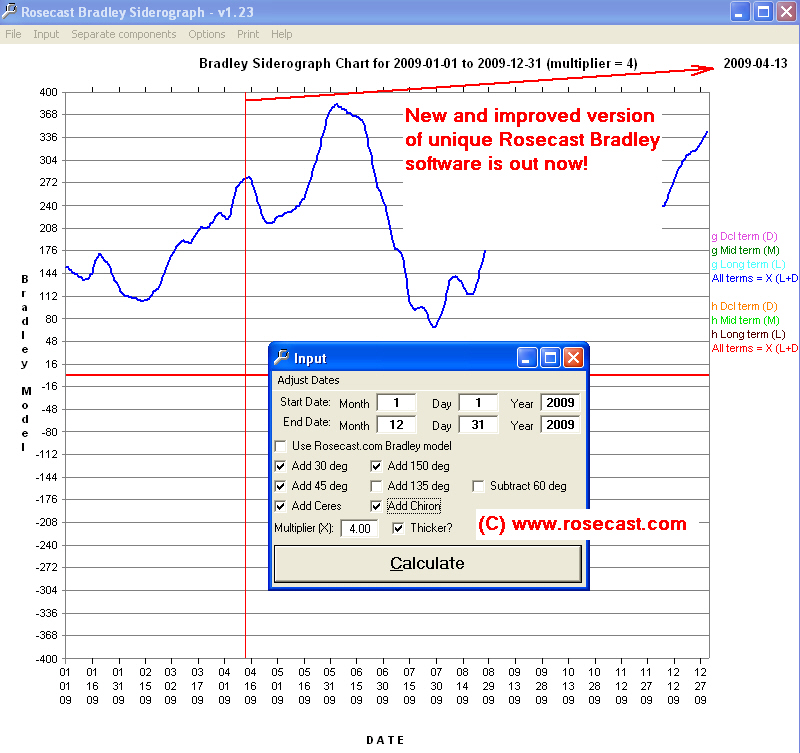Click the chart title text
Image resolution: width=800 pixels, height=753 pixels.
point(418,63)
